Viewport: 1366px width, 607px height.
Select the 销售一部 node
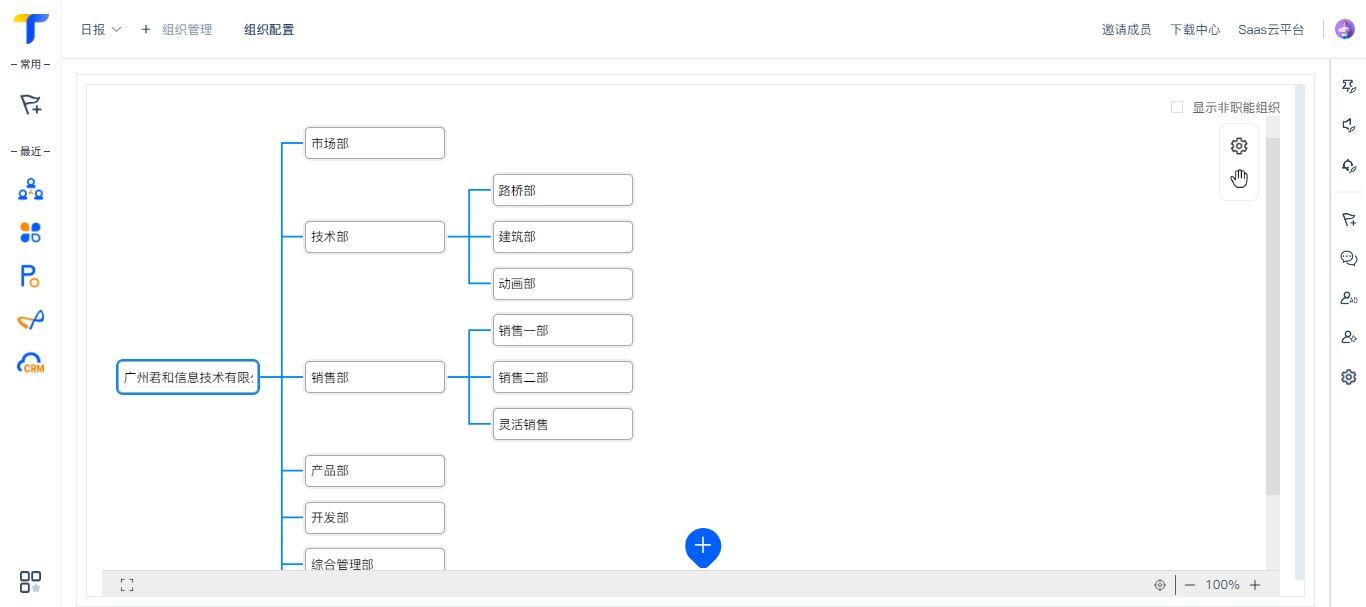(563, 330)
